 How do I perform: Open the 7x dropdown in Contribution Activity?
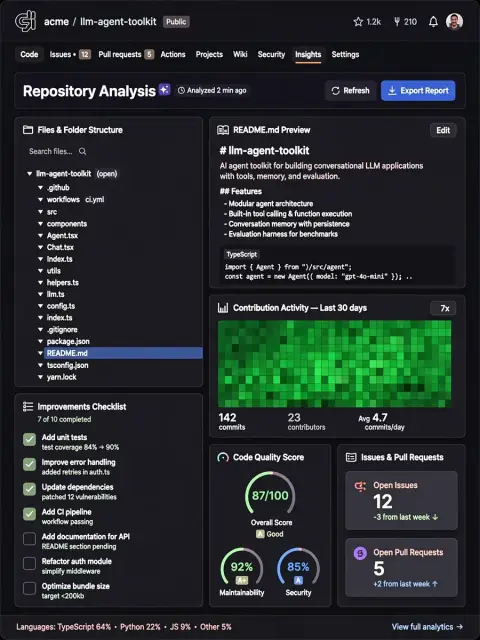443,308
